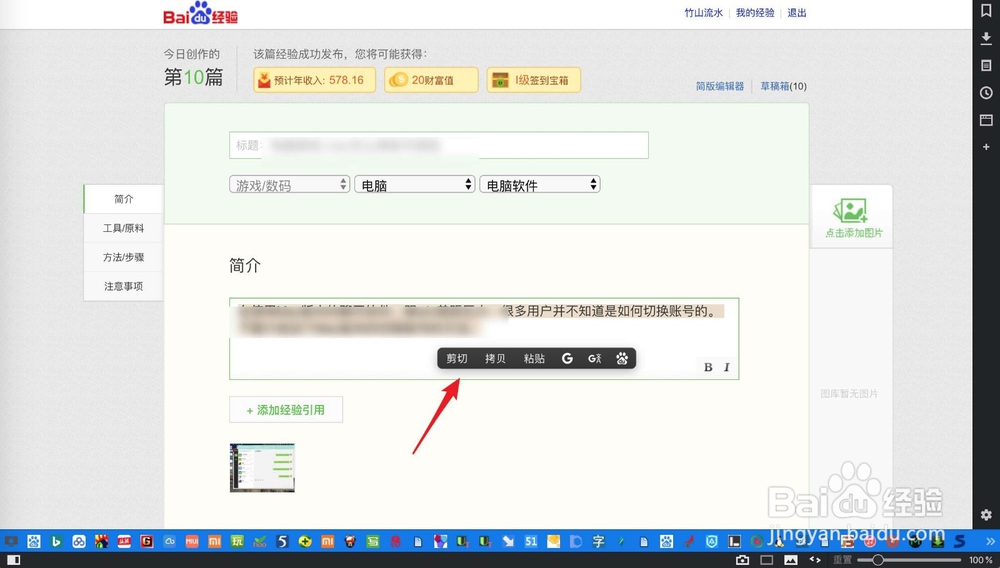Open browser settings gear icon
Viewport: 1000px width, 568px height.
click(x=986, y=514)
